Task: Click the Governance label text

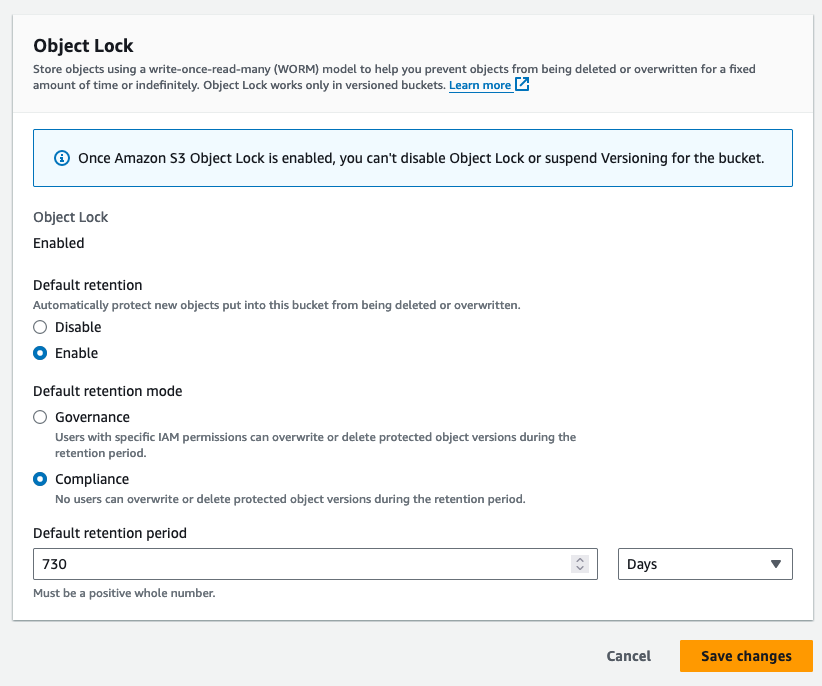Action: coord(92,417)
